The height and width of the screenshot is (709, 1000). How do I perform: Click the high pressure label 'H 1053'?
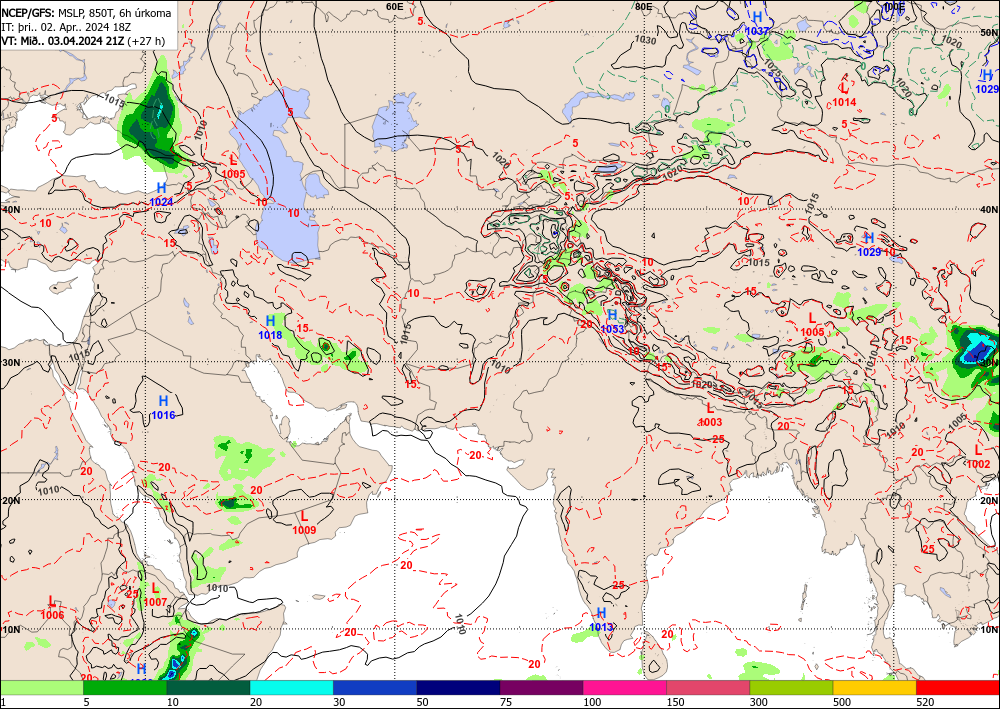[x=612, y=321]
